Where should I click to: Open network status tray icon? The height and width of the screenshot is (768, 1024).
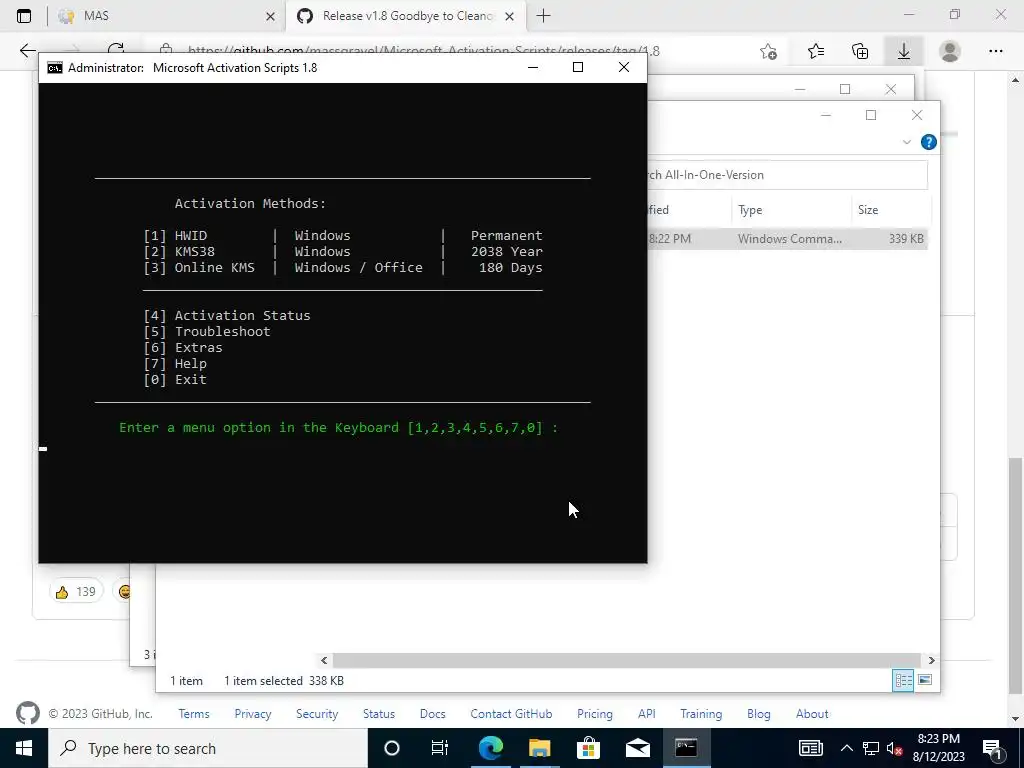(871, 748)
